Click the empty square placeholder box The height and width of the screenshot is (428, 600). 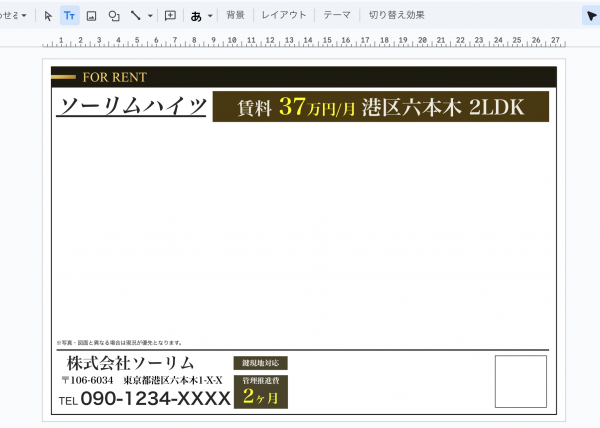520,381
